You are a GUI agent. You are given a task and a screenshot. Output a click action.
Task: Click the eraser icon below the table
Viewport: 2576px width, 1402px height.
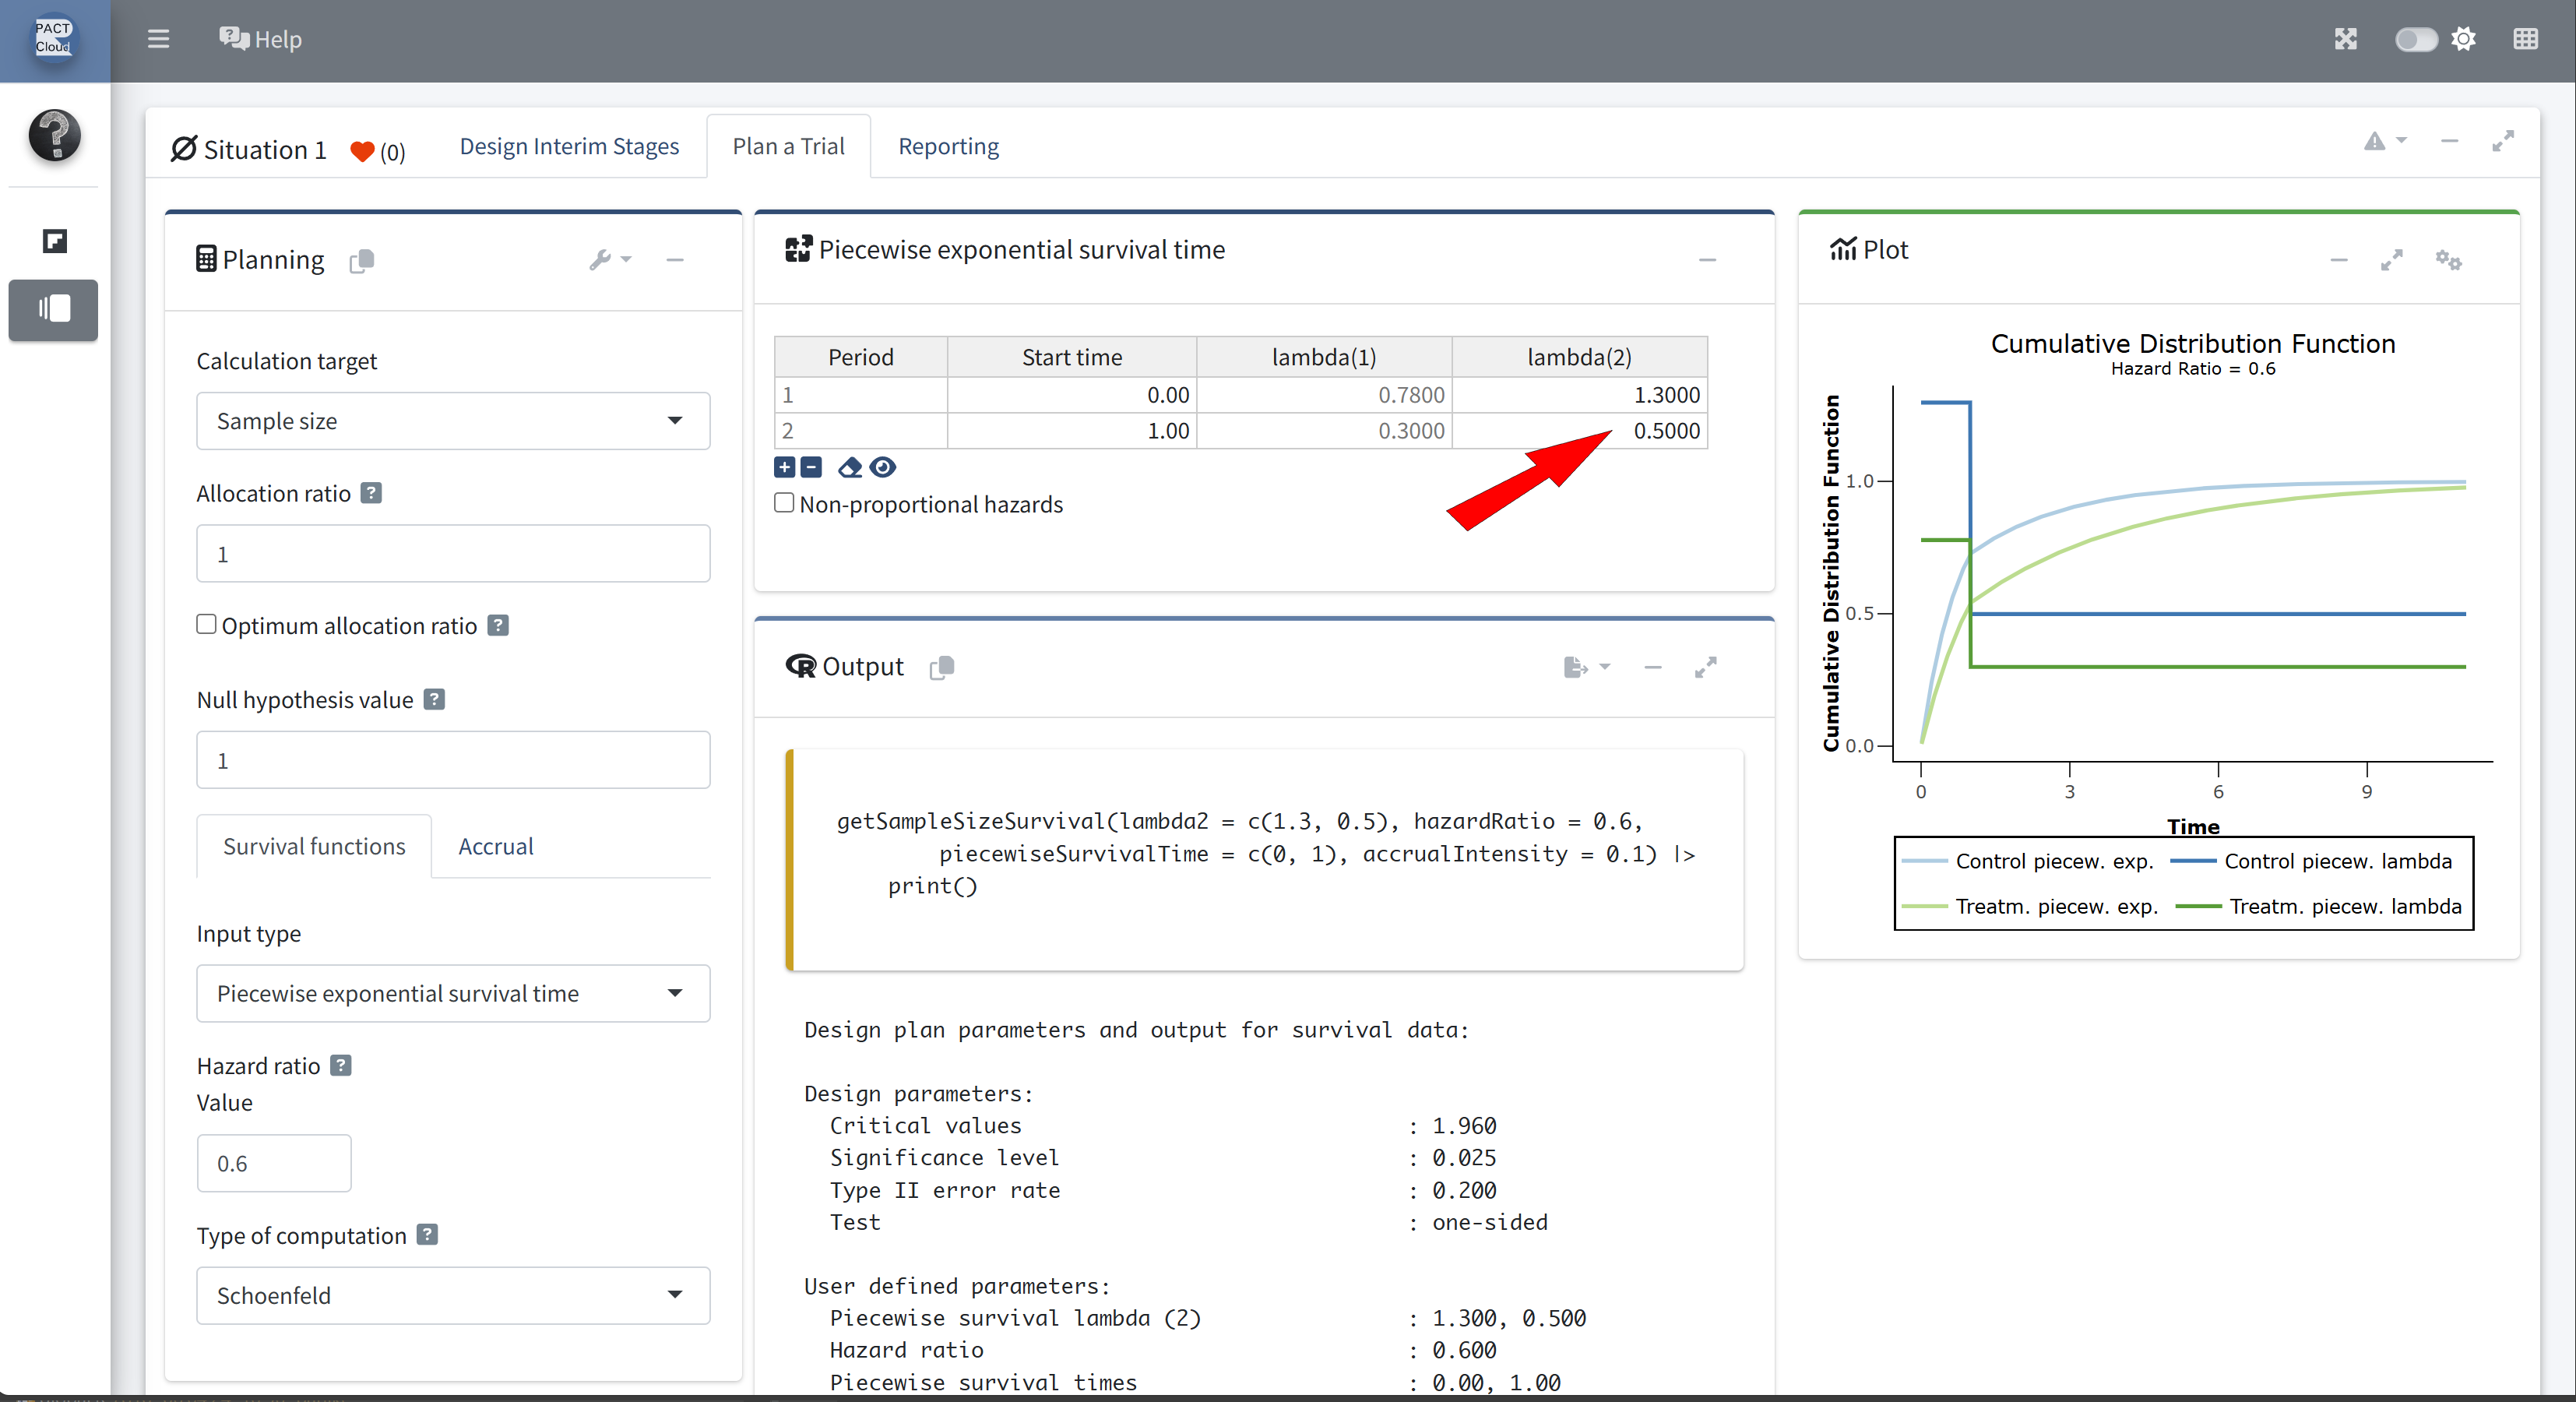(x=850, y=467)
